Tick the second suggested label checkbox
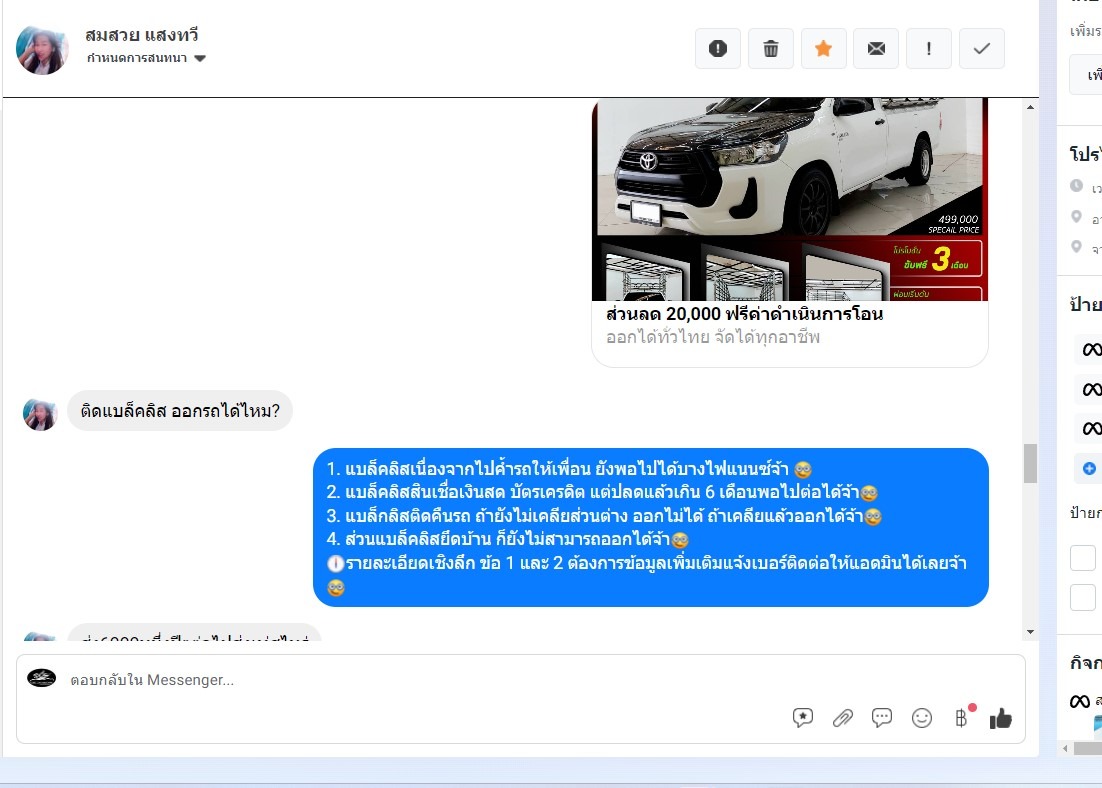The height and width of the screenshot is (788, 1102). [x=1083, y=597]
